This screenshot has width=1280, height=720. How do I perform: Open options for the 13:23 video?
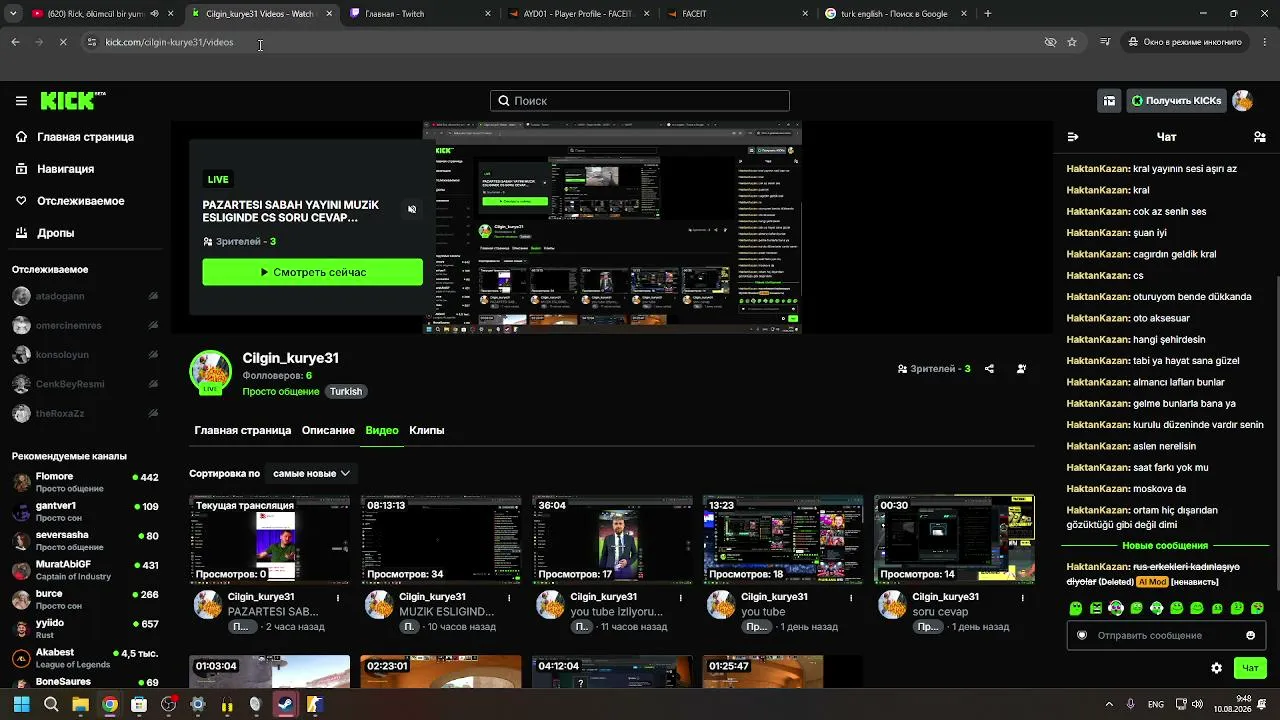pyautogui.click(x=851, y=598)
